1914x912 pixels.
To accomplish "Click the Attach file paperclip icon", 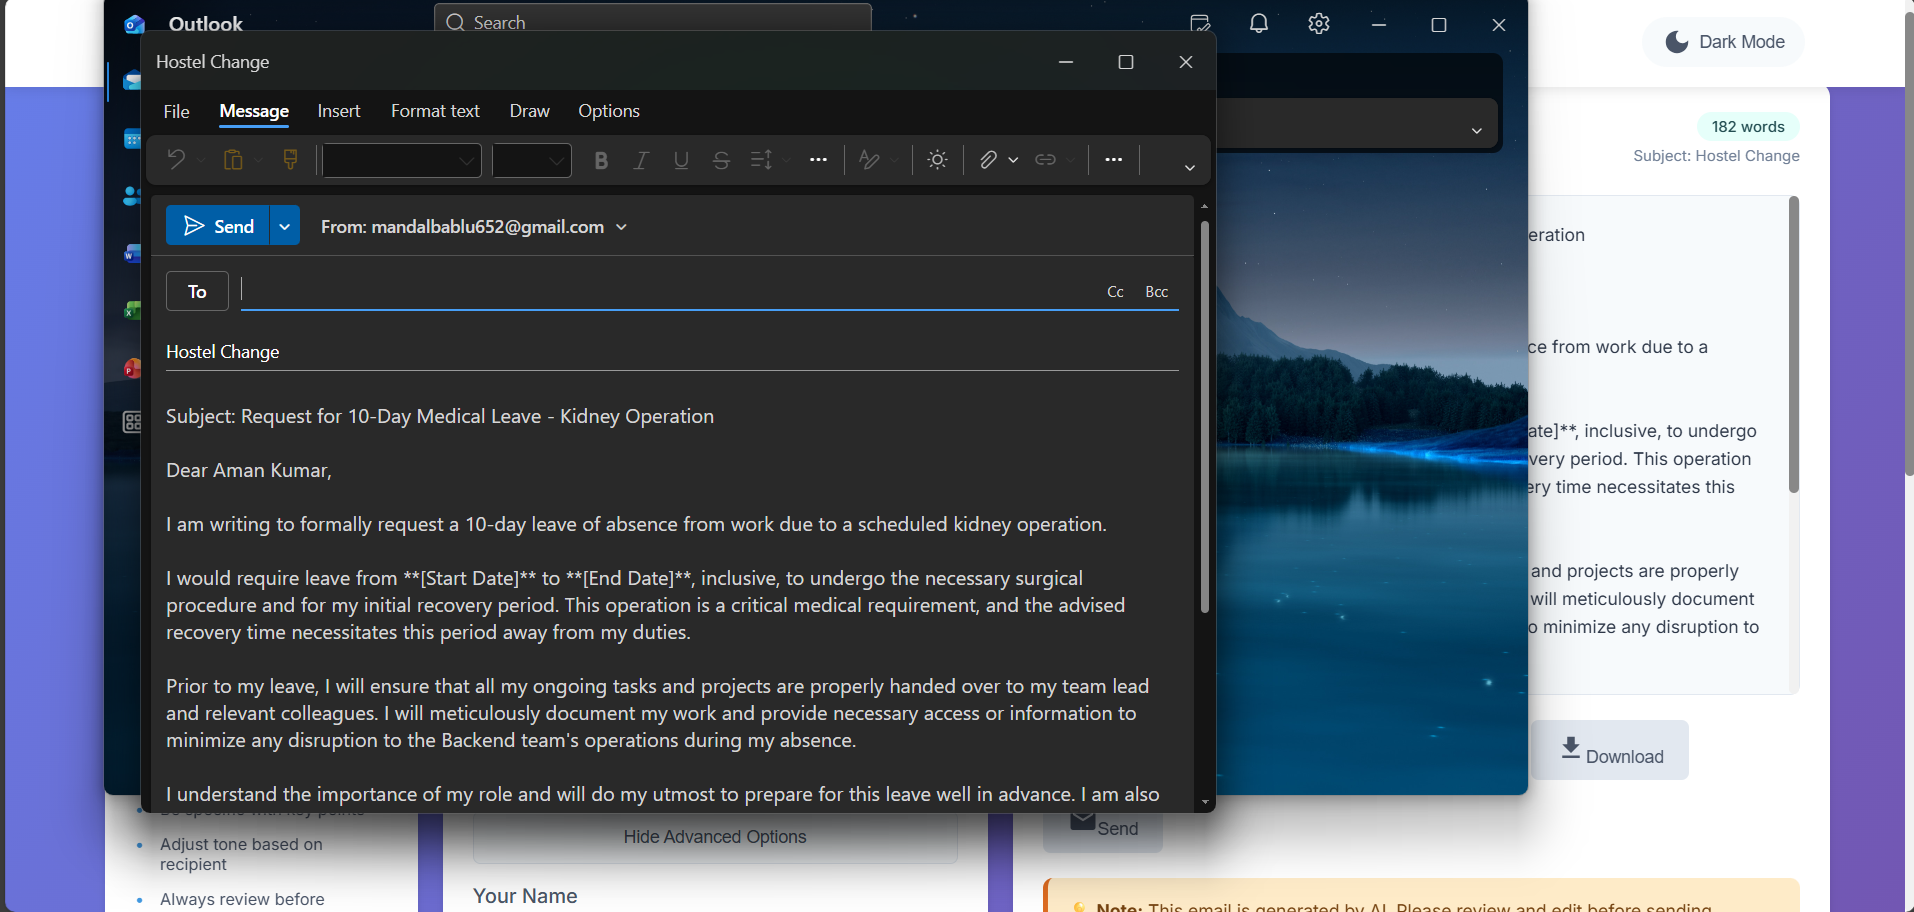I will click(988, 160).
